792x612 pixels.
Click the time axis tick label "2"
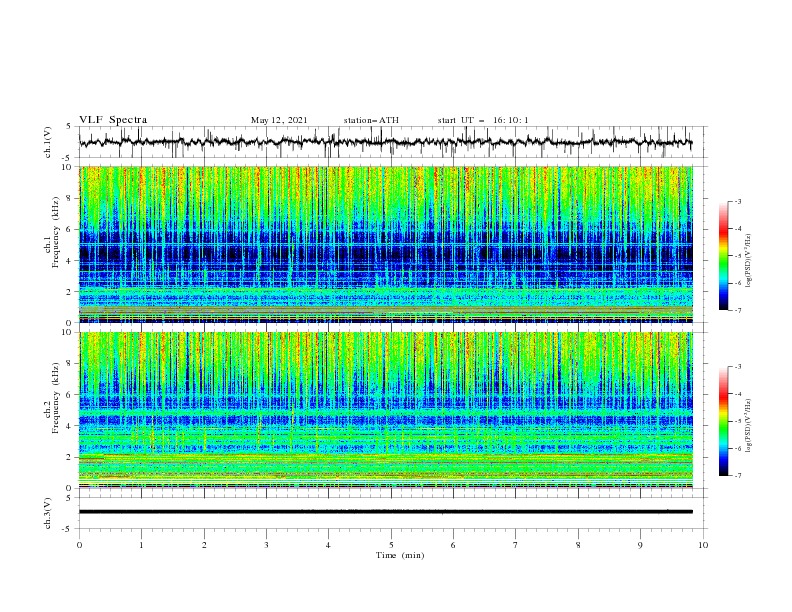(204, 545)
